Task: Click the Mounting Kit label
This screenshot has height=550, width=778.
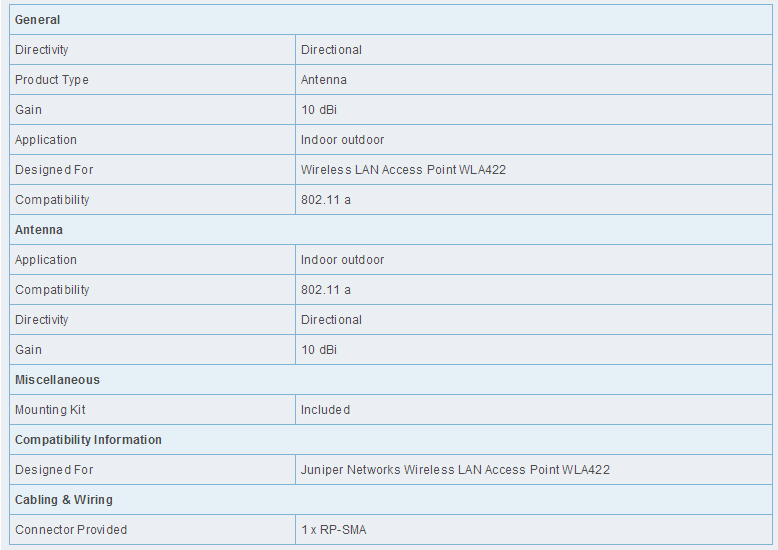Action: click(x=49, y=410)
